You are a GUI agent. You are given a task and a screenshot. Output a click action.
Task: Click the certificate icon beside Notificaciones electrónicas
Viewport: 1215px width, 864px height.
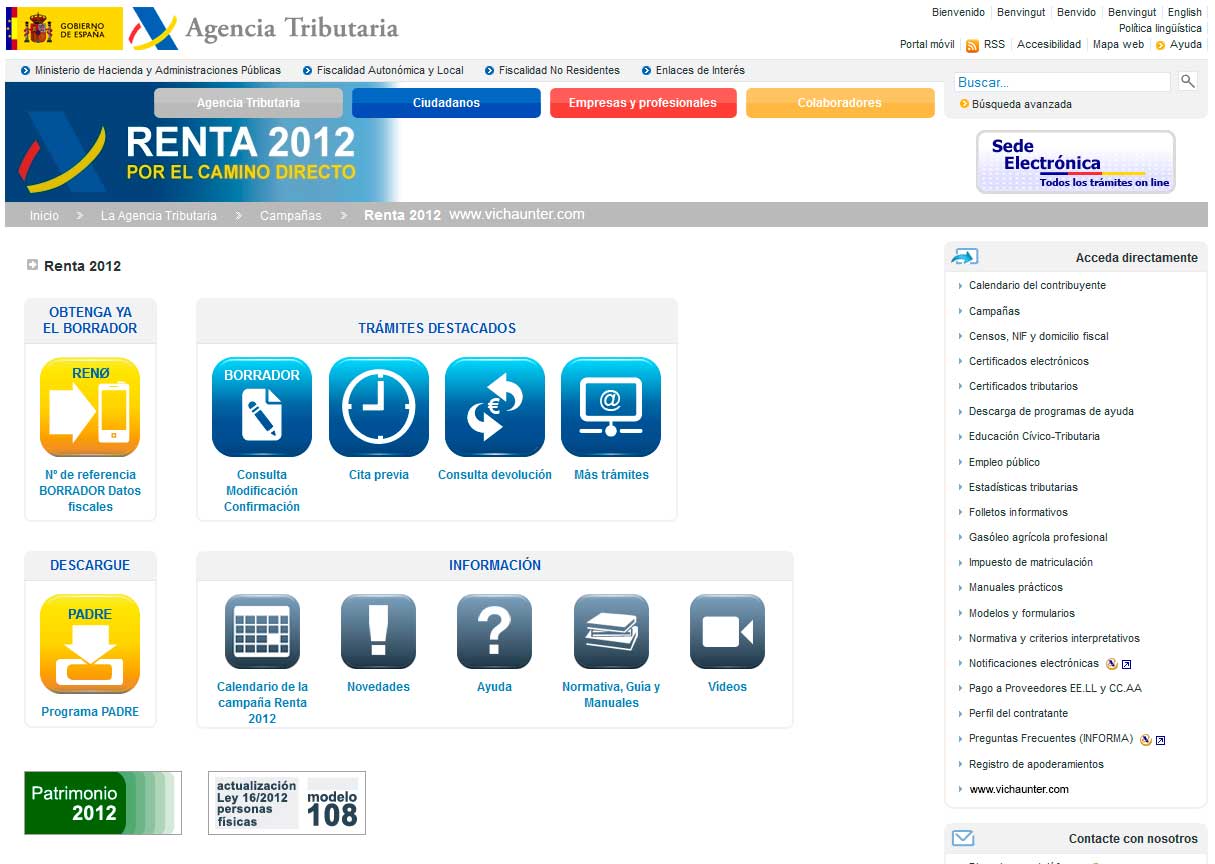tap(1111, 664)
